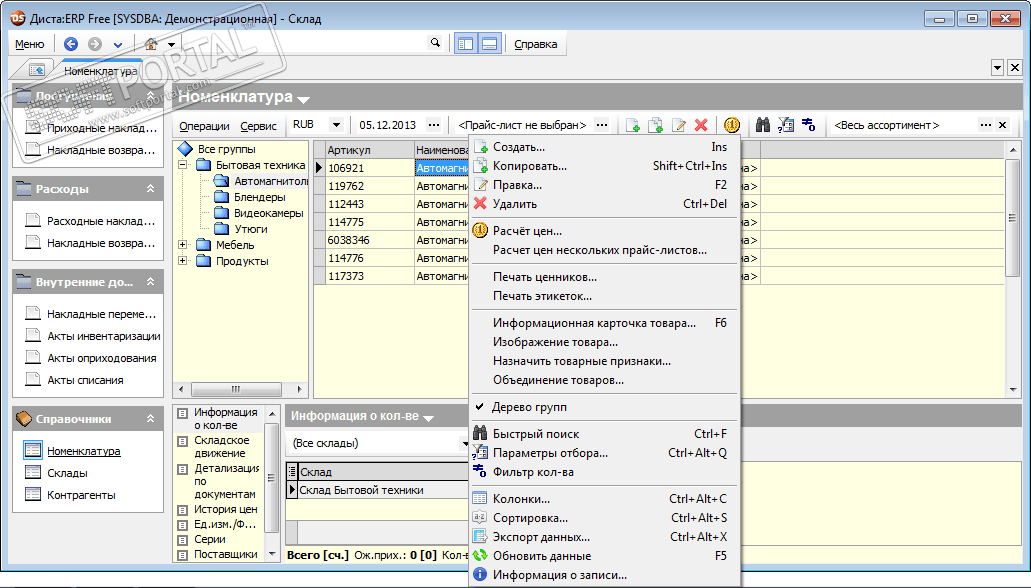1031x588 pixels.
Task: Choose 'Печать ценников...' in context menu
Action: click(544, 277)
